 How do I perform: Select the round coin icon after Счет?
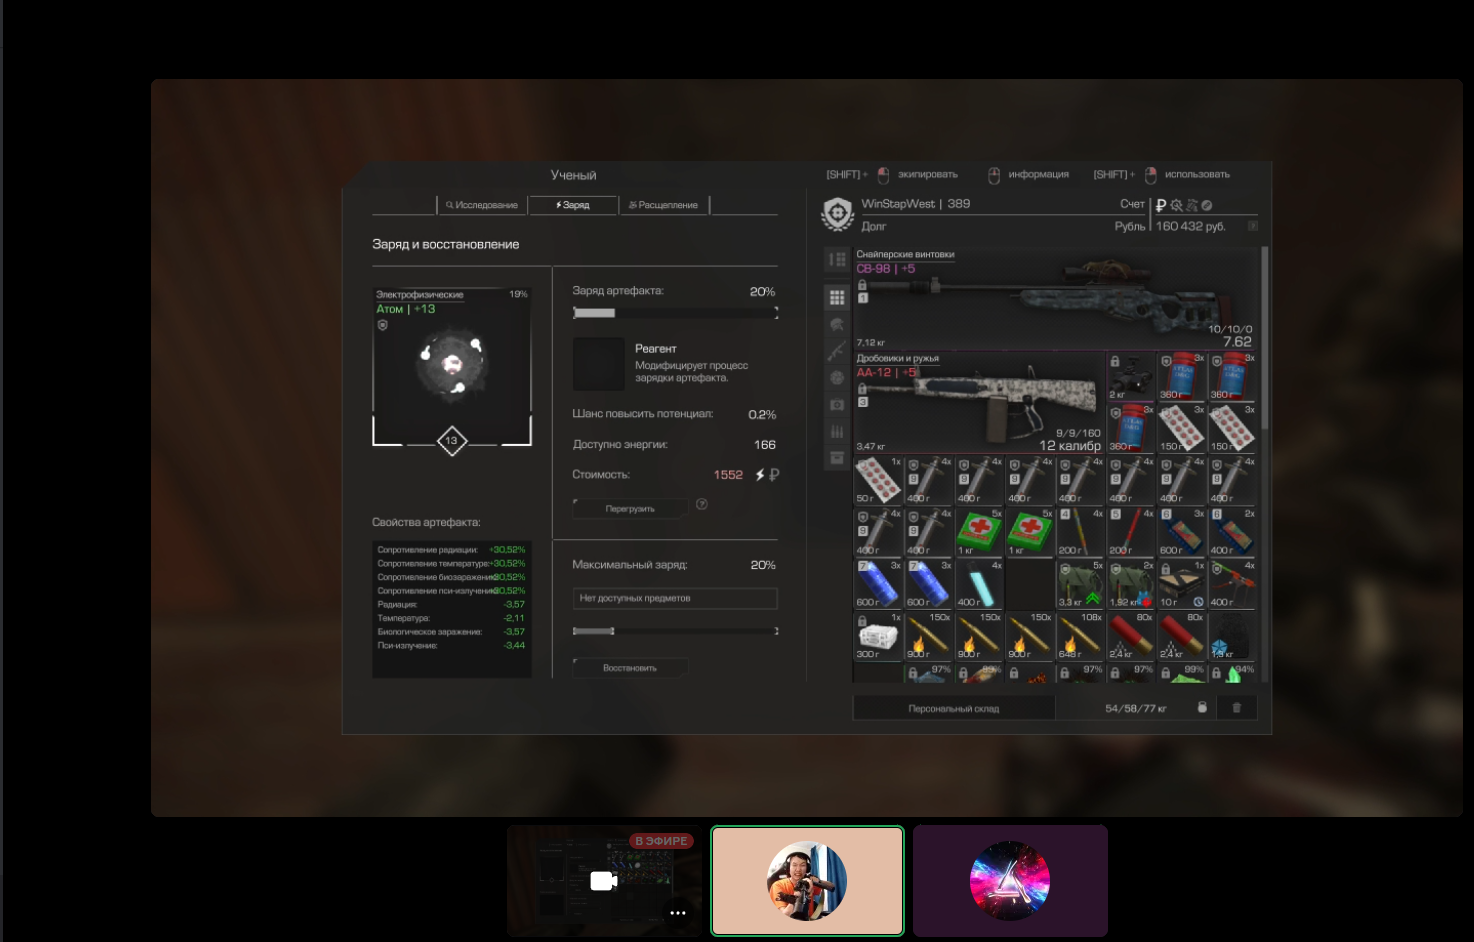(x=1207, y=205)
